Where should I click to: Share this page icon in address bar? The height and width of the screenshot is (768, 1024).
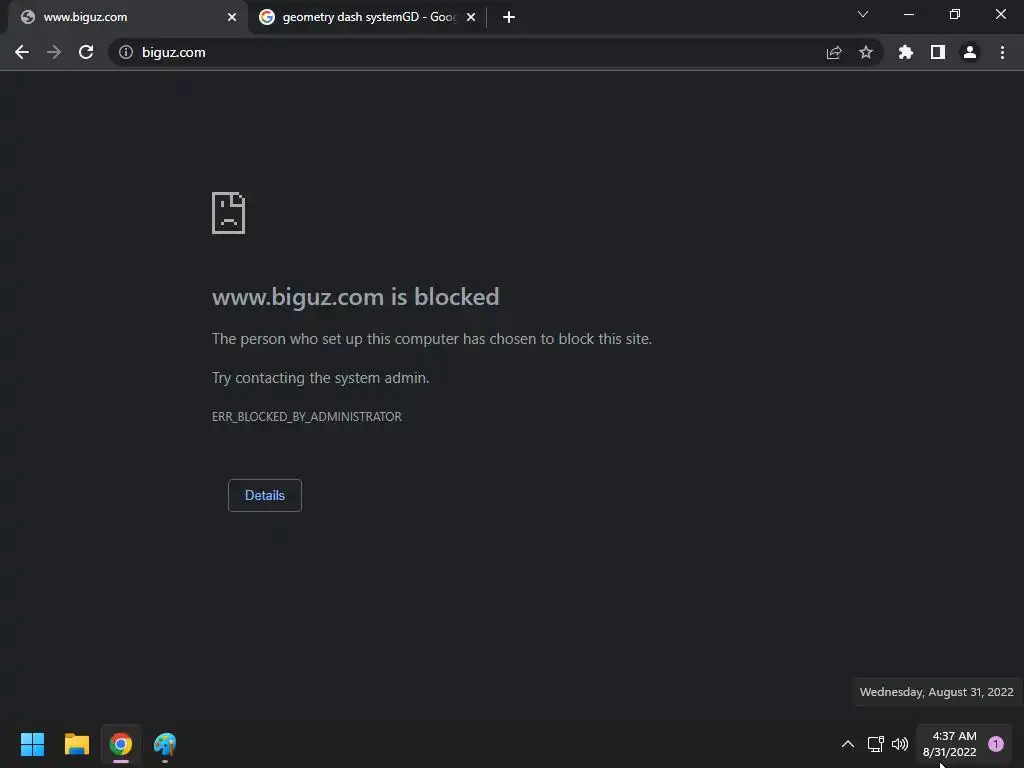[x=834, y=52]
